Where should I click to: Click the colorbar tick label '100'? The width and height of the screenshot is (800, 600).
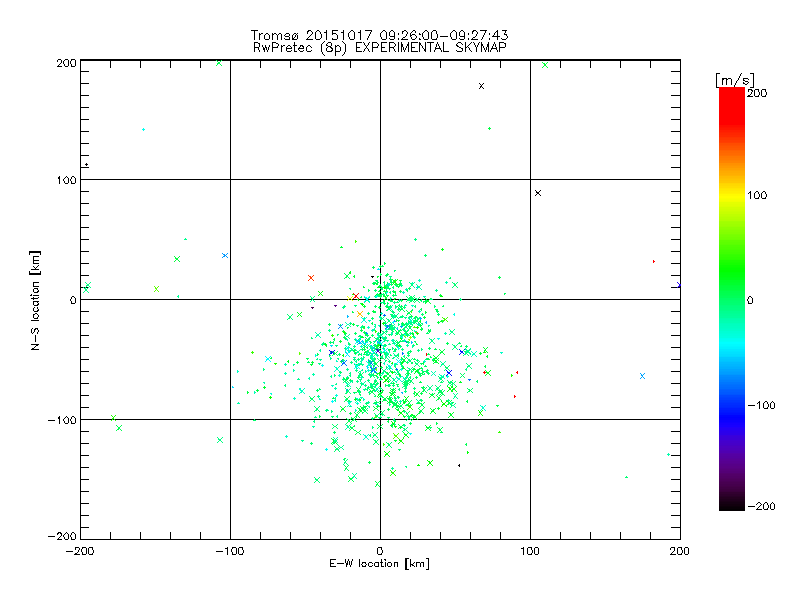pyautogui.click(x=757, y=195)
